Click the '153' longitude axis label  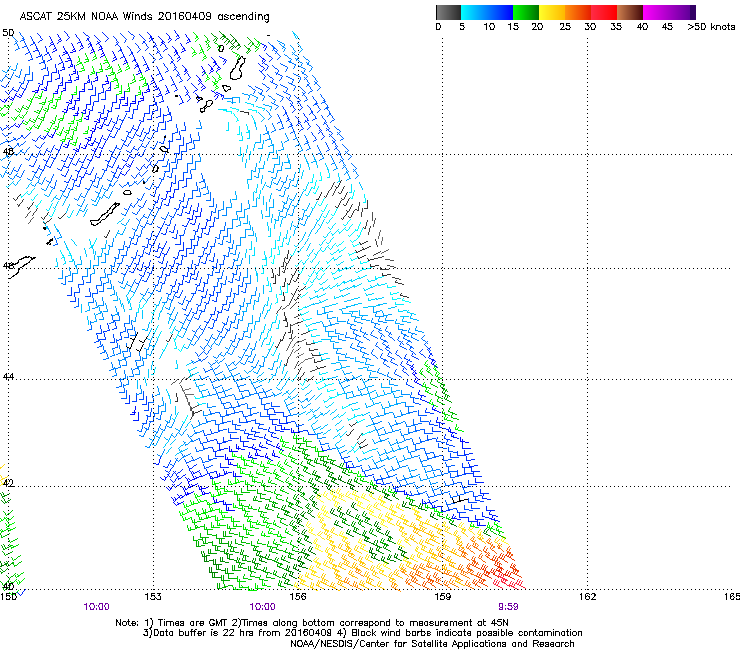coord(153,597)
